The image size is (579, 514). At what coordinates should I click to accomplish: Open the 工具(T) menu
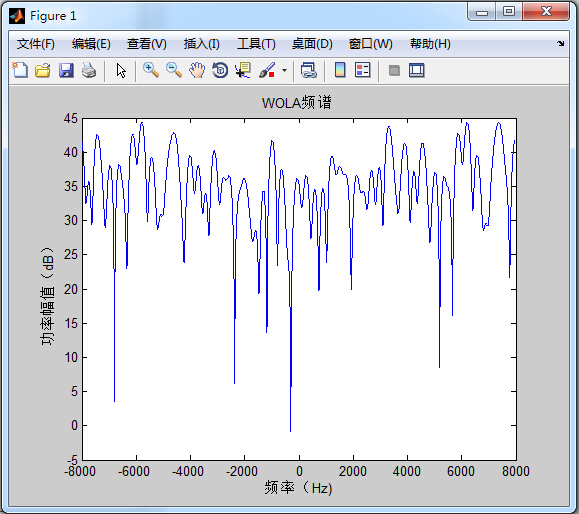click(256, 44)
